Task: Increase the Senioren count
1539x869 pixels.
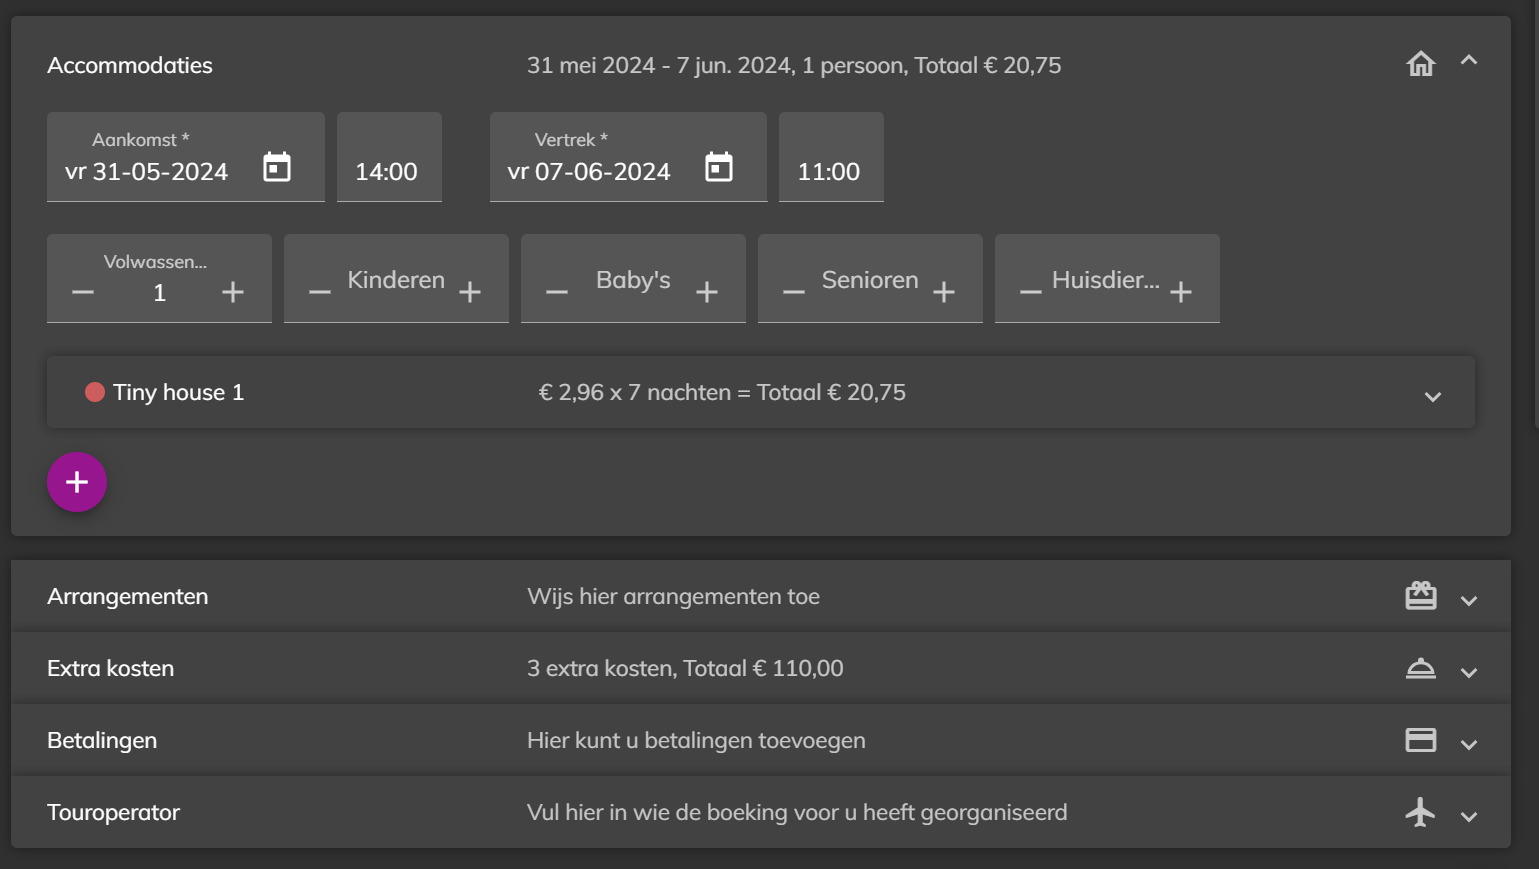Action: [x=944, y=292]
